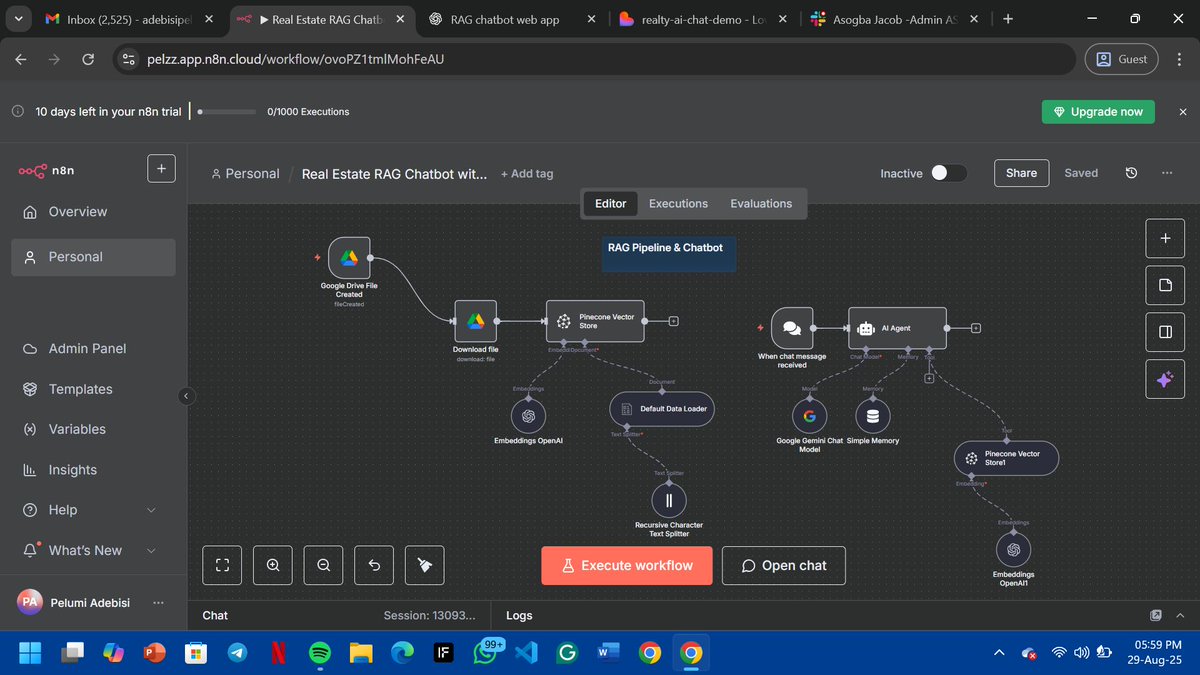The height and width of the screenshot is (675, 1200).
Task: Switch to the Executions tab
Action: pos(678,203)
